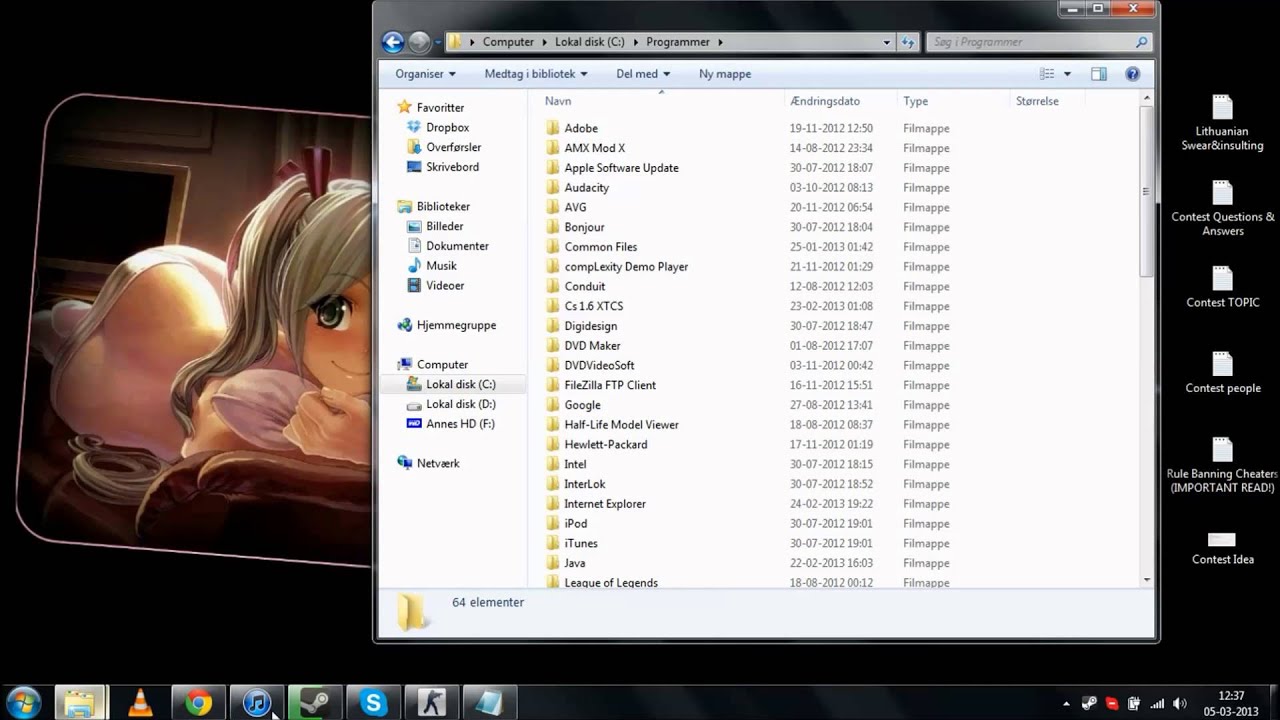Open the Dokumenter library
Image resolution: width=1280 pixels, height=720 pixels.
(x=448, y=246)
